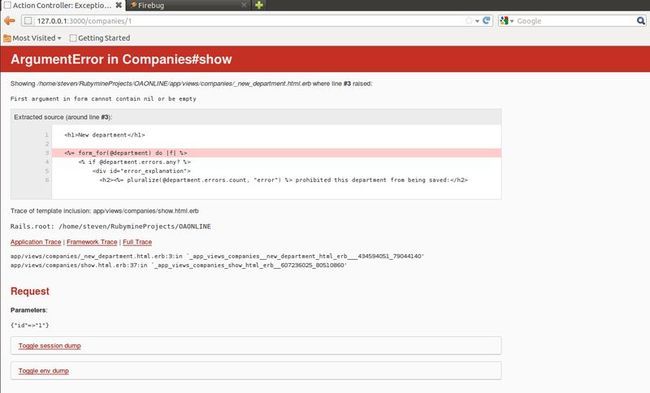Click the Rails.root path text

(111, 226)
